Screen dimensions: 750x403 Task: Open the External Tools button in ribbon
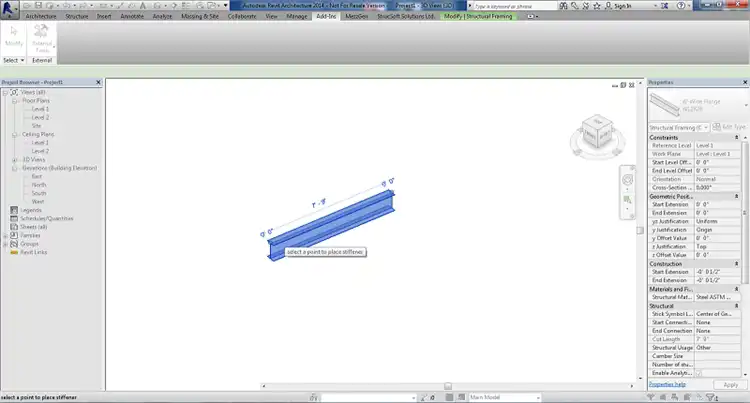tap(42, 38)
